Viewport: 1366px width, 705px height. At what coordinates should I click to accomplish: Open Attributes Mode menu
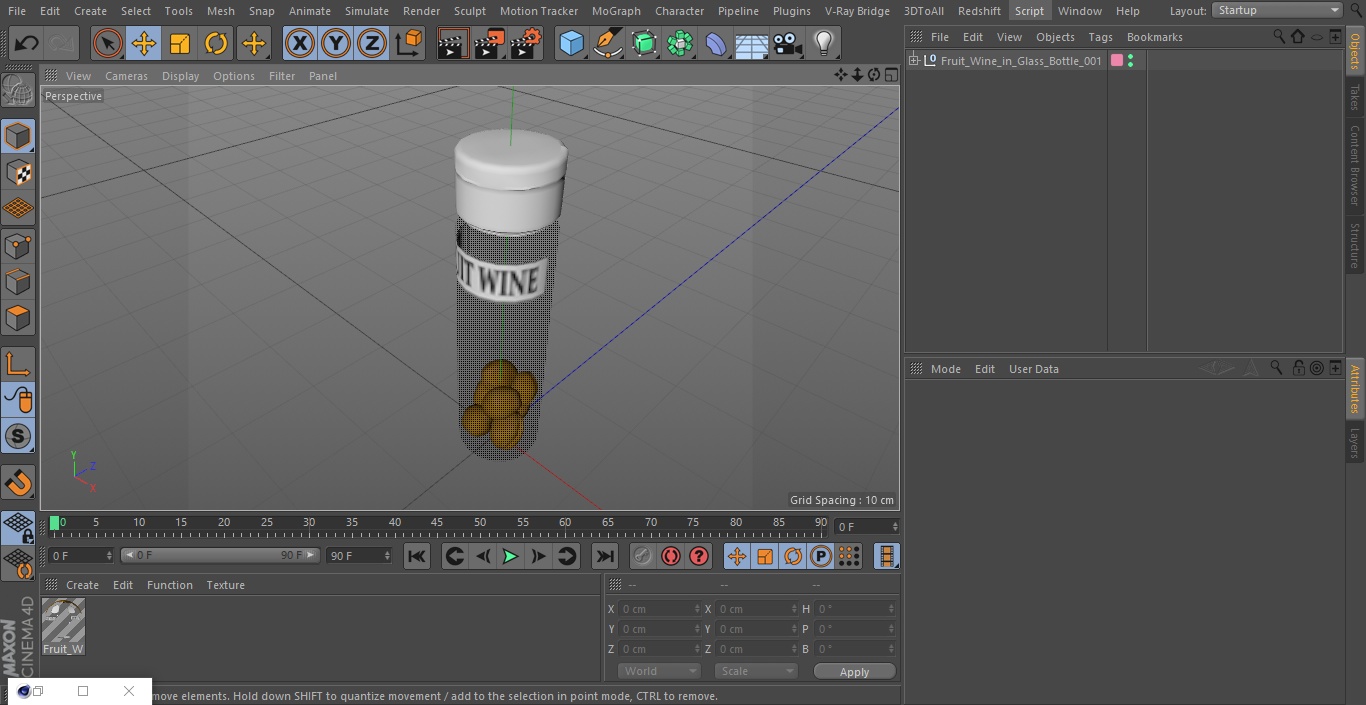(x=945, y=369)
